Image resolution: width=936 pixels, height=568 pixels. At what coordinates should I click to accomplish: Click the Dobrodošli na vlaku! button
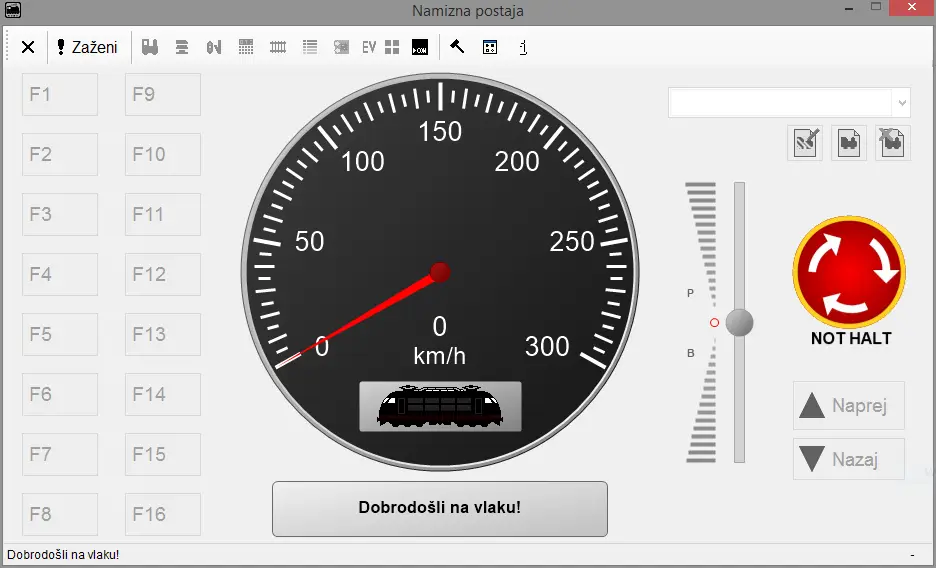[440, 508]
